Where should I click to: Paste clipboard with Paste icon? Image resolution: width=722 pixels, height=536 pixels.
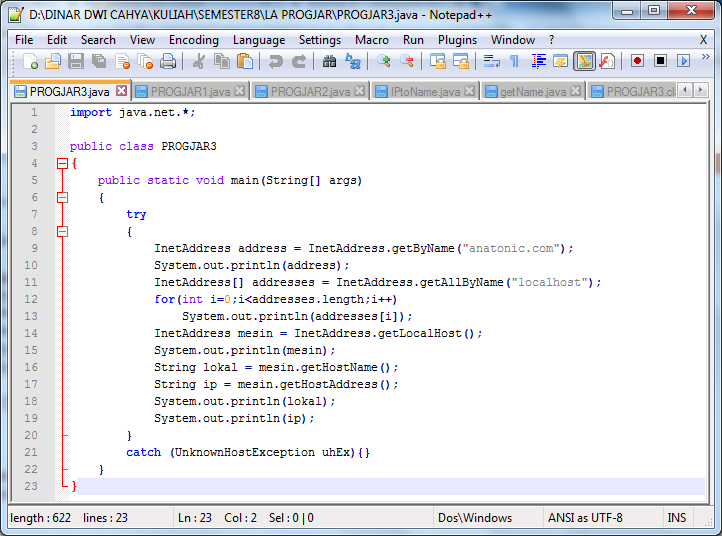pos(245,61)
